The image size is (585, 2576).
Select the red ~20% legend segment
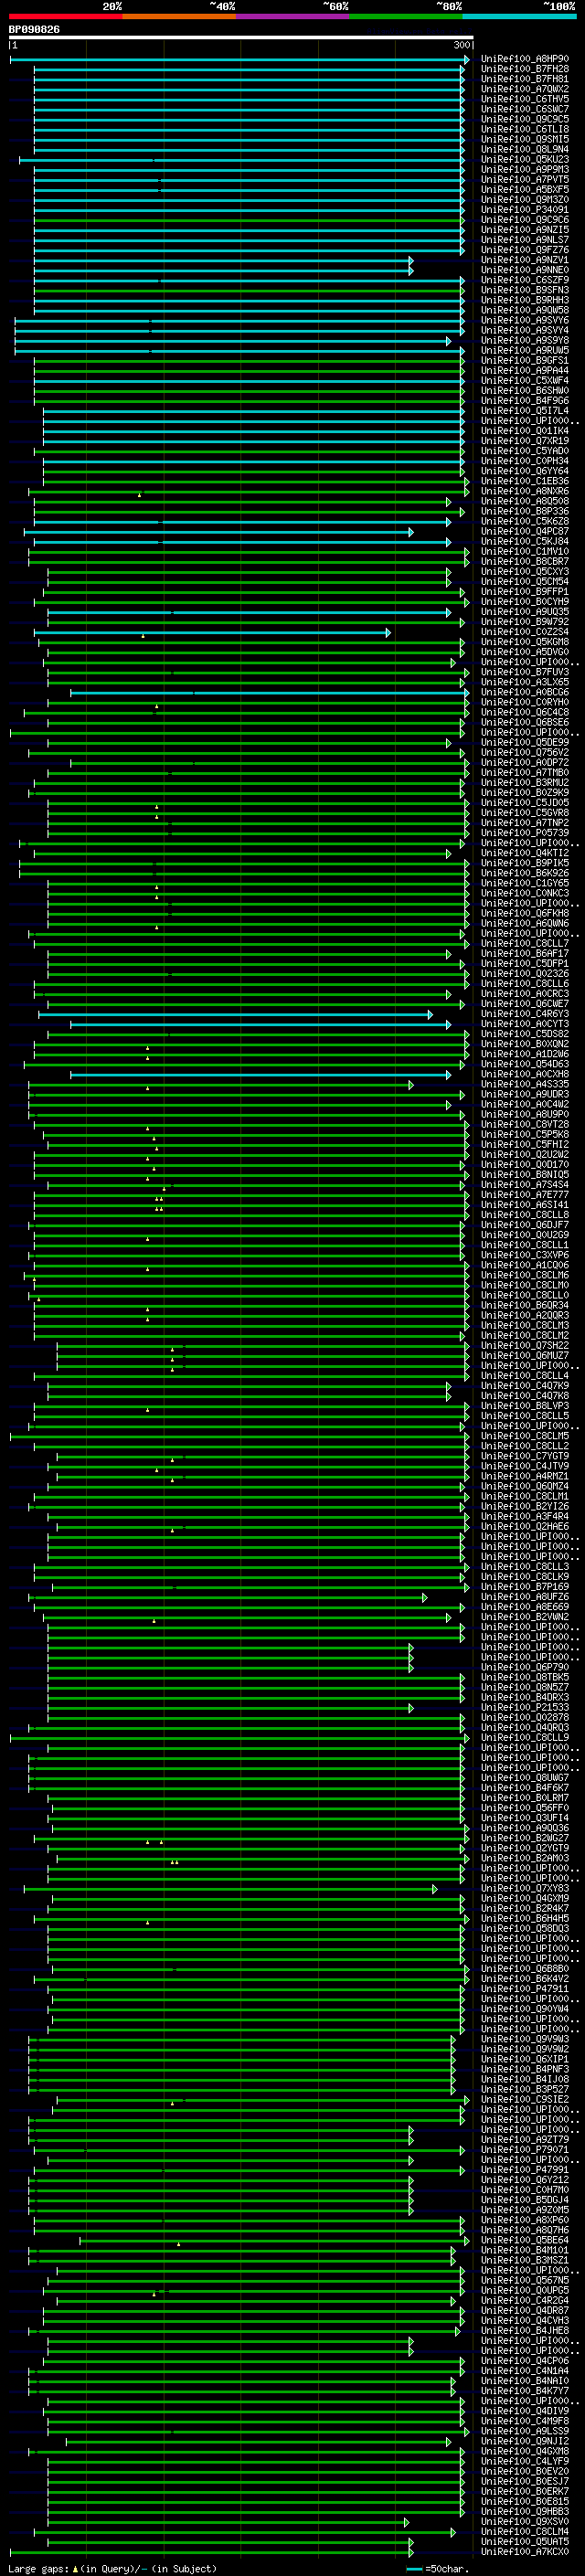(65, 16)
